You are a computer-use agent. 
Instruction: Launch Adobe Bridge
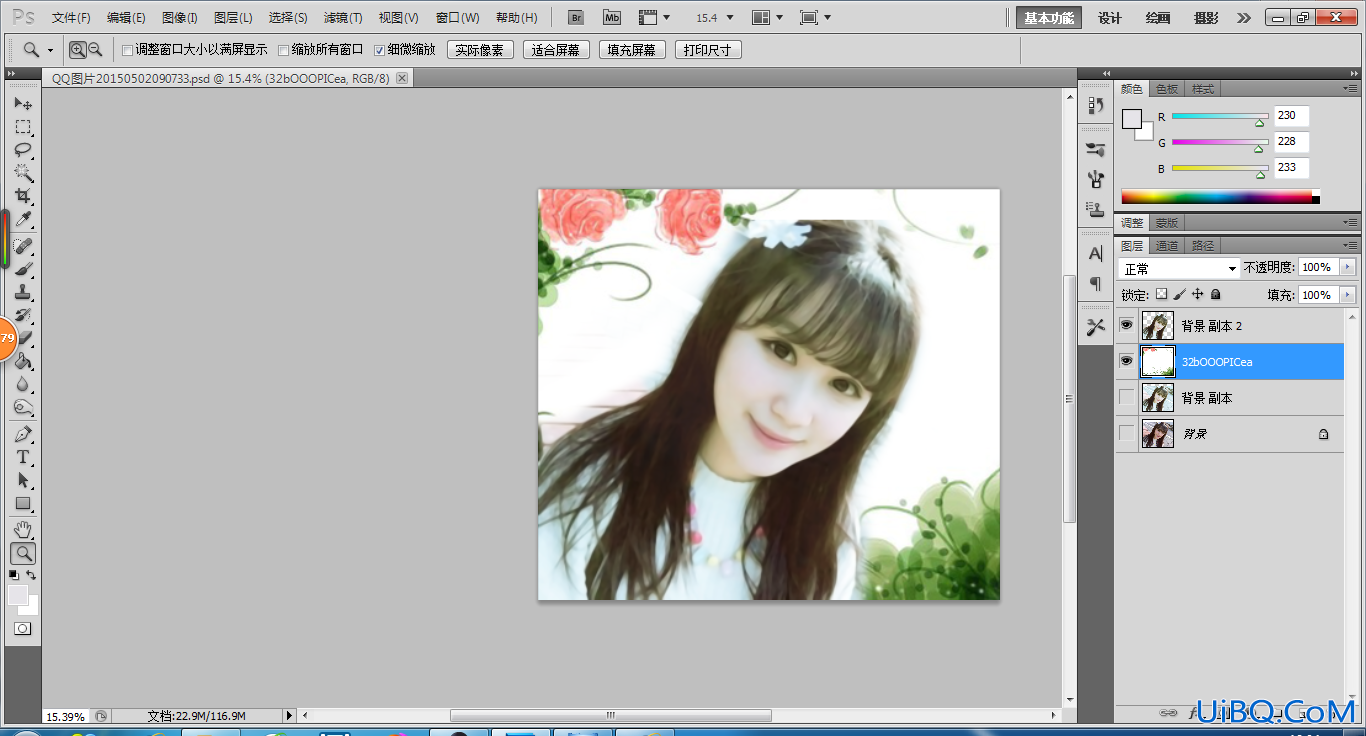coord(576,18)
